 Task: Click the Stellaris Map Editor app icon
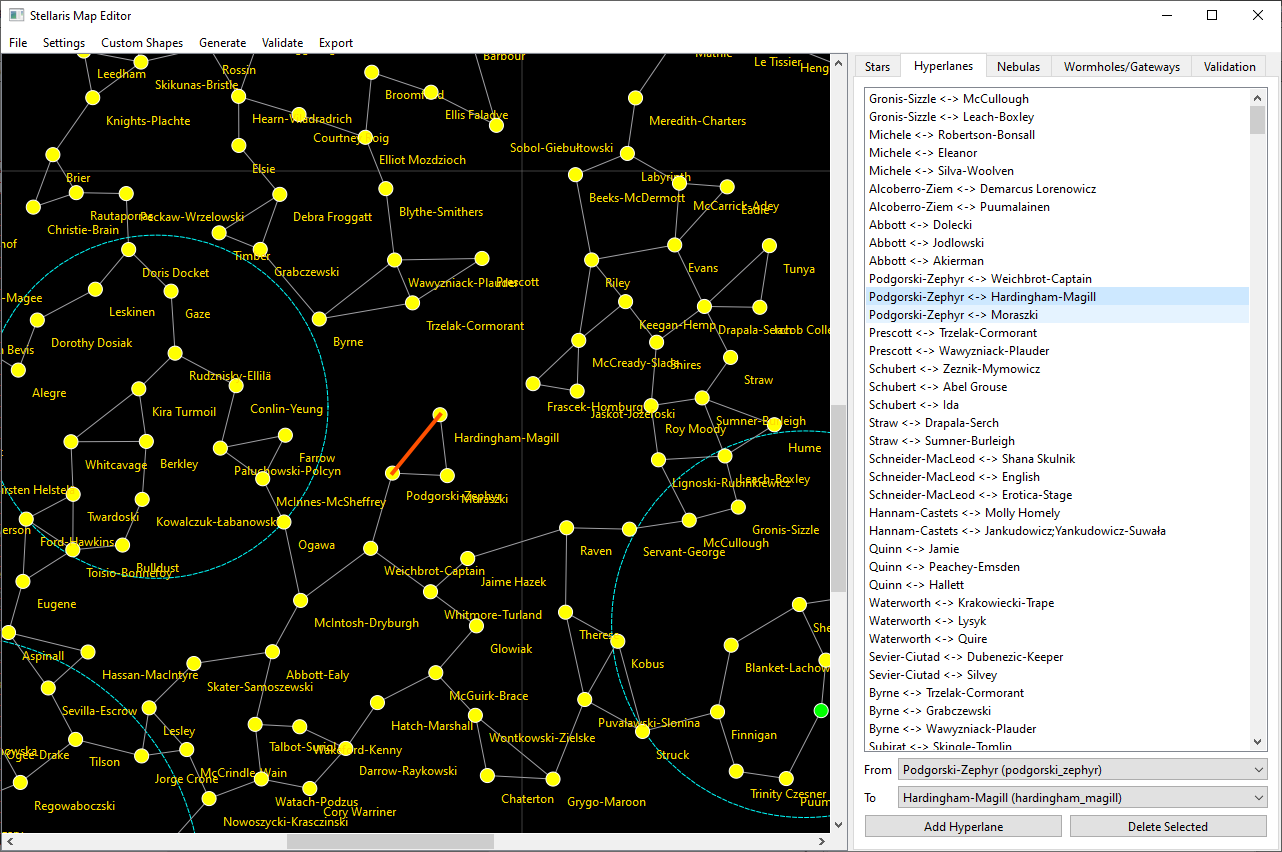point(17,15)
